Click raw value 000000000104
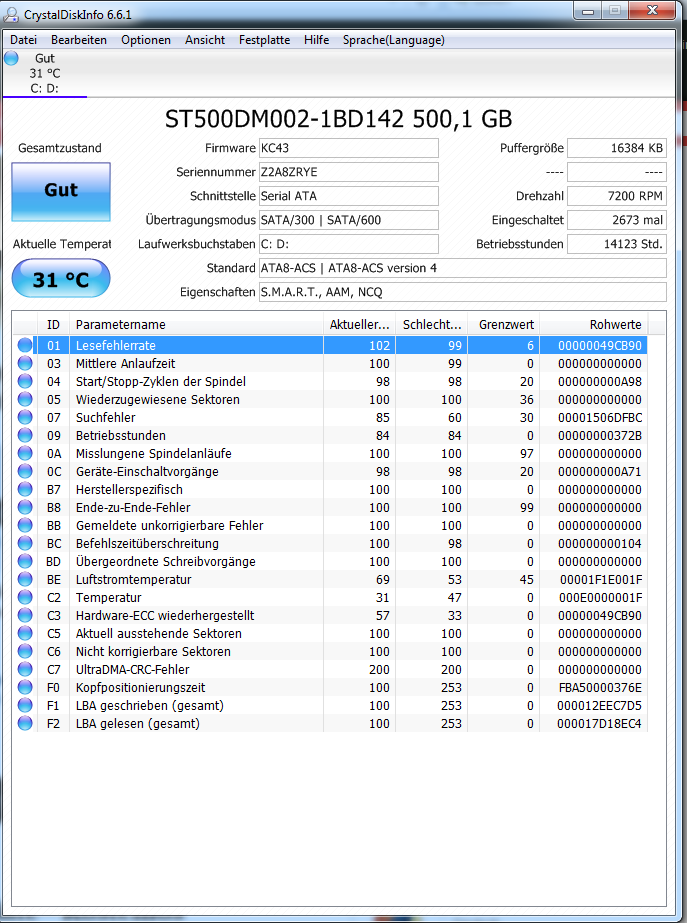The width and height of the screenshot is (687, 923). 600,543
